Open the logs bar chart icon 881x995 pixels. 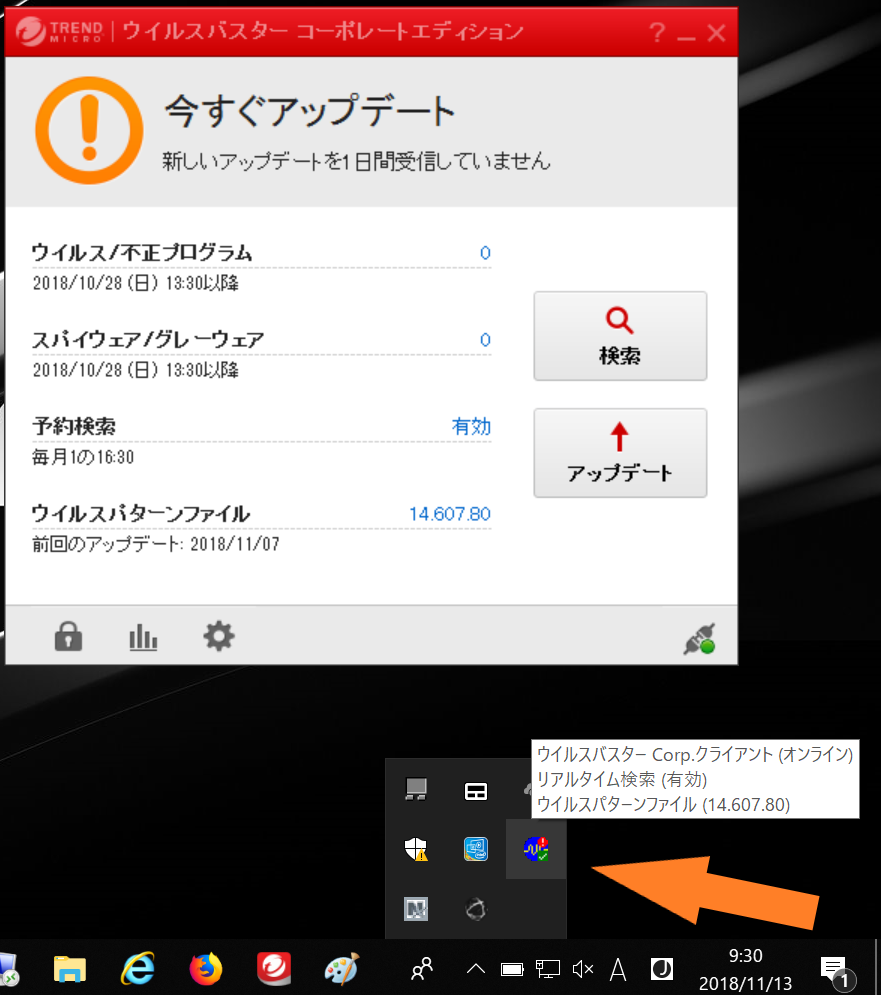pos(143,637)
